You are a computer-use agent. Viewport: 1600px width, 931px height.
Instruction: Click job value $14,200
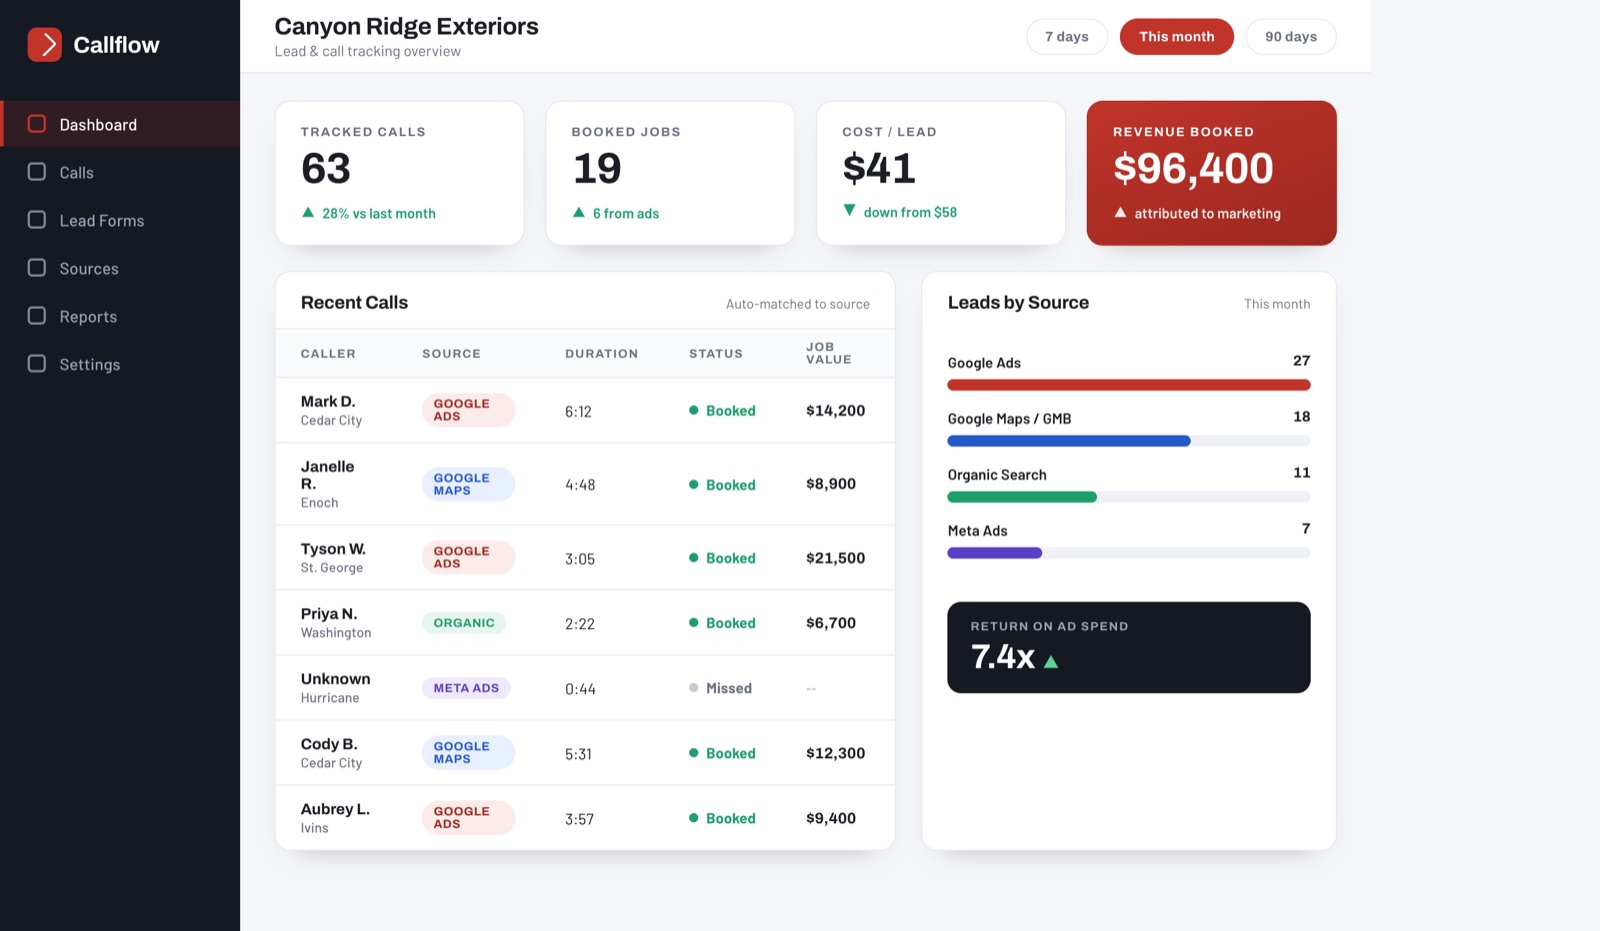point(836,410)
